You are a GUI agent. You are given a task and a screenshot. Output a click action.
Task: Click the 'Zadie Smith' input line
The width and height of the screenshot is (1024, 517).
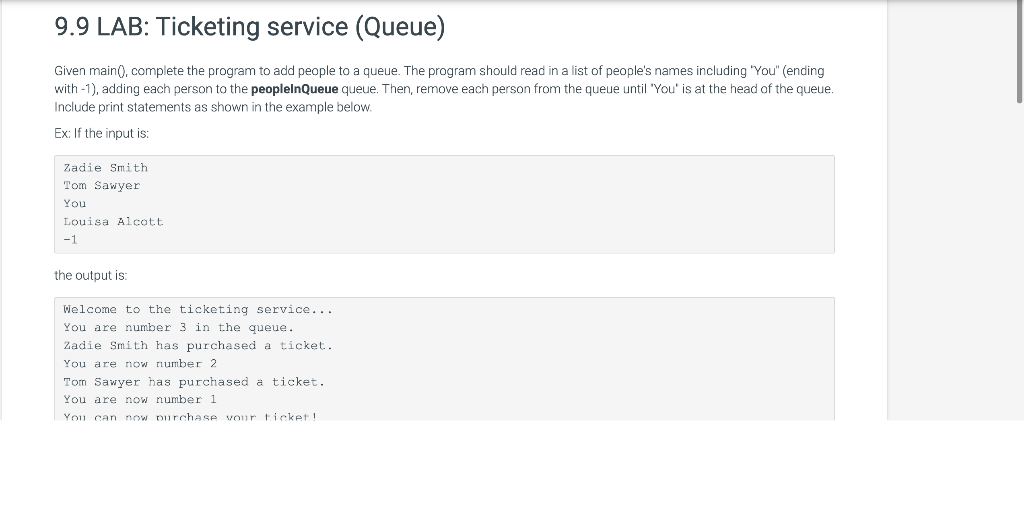tap(105, 168)
